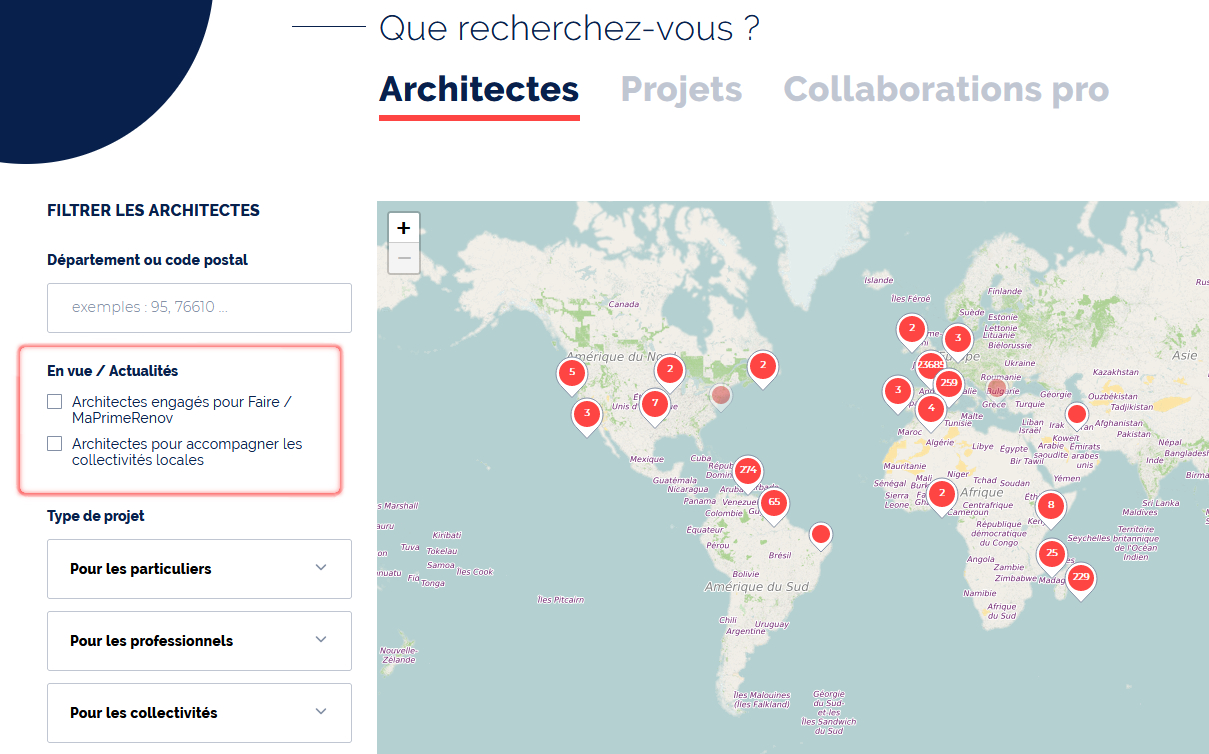
Task: Click the single red marker on Brazil's coast
Action: [x=821, y=535]
